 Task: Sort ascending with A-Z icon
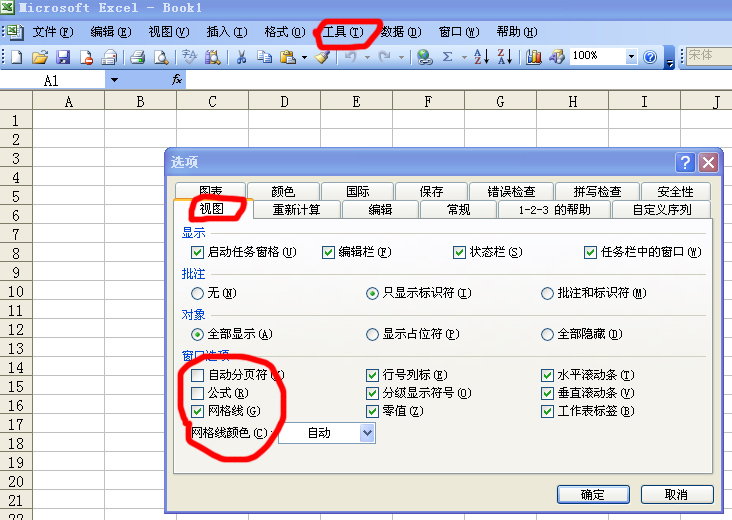tap(481, 57)
